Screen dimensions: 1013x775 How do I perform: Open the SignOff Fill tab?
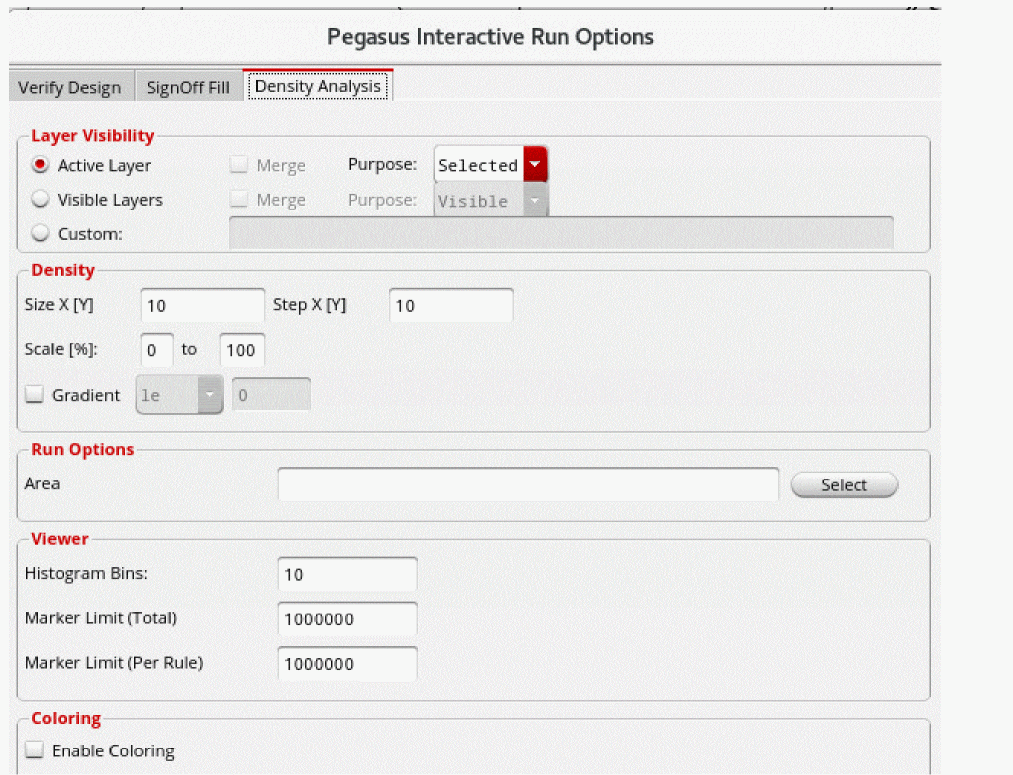tap(188, 87)
